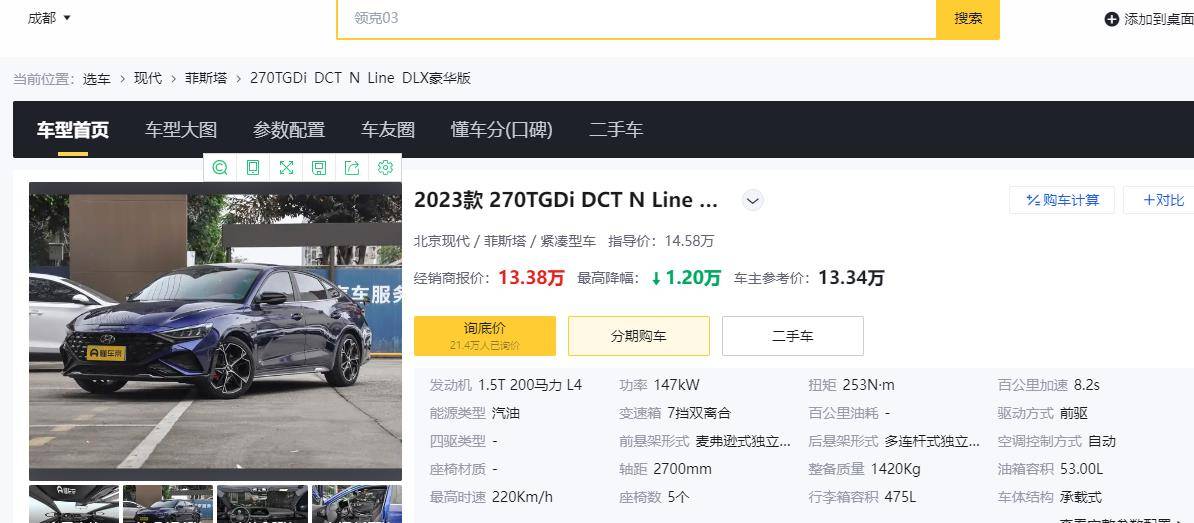Click the fullscreen expand arrows icon
The image size is (1194, 523).
click(x=286, y=167)
